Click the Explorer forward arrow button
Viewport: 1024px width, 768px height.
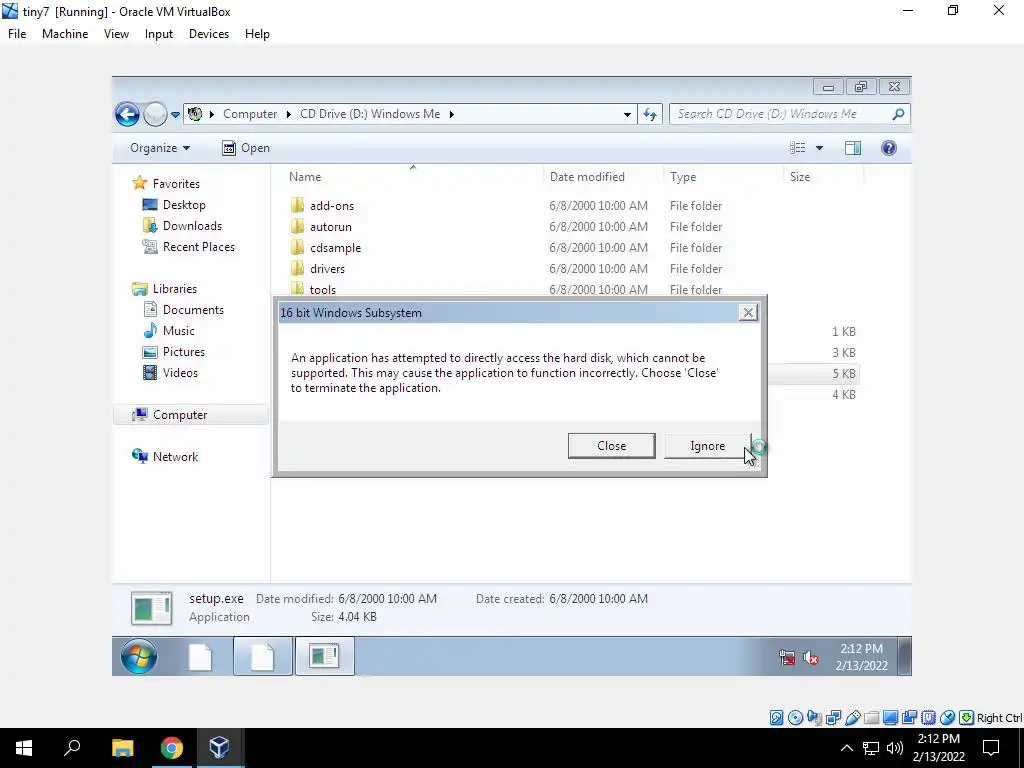pos(155,114)
